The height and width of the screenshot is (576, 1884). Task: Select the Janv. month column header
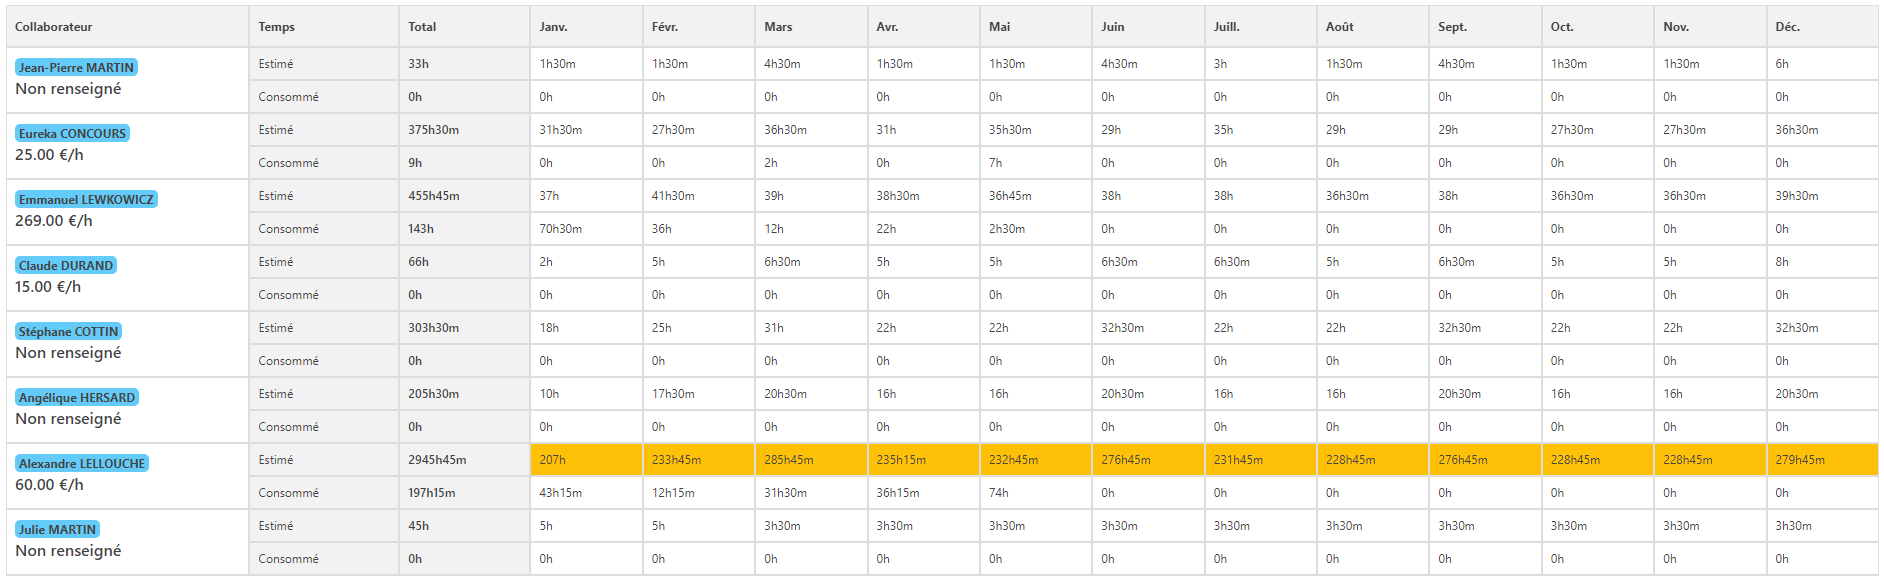586,27
